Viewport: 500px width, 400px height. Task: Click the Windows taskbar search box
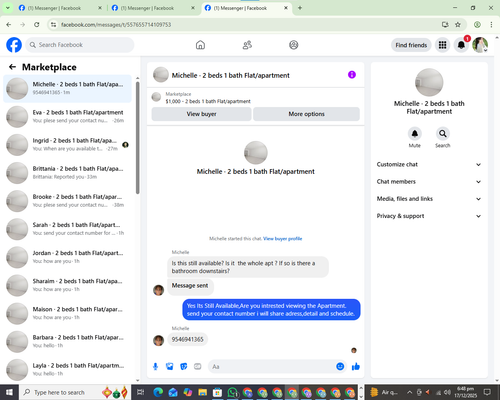pyautogui.click(x=74, y=392)
